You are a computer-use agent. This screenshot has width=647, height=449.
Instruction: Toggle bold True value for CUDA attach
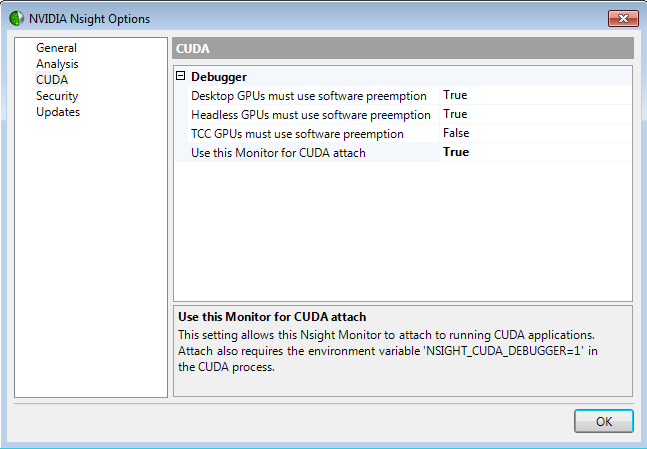coord(456,152)
